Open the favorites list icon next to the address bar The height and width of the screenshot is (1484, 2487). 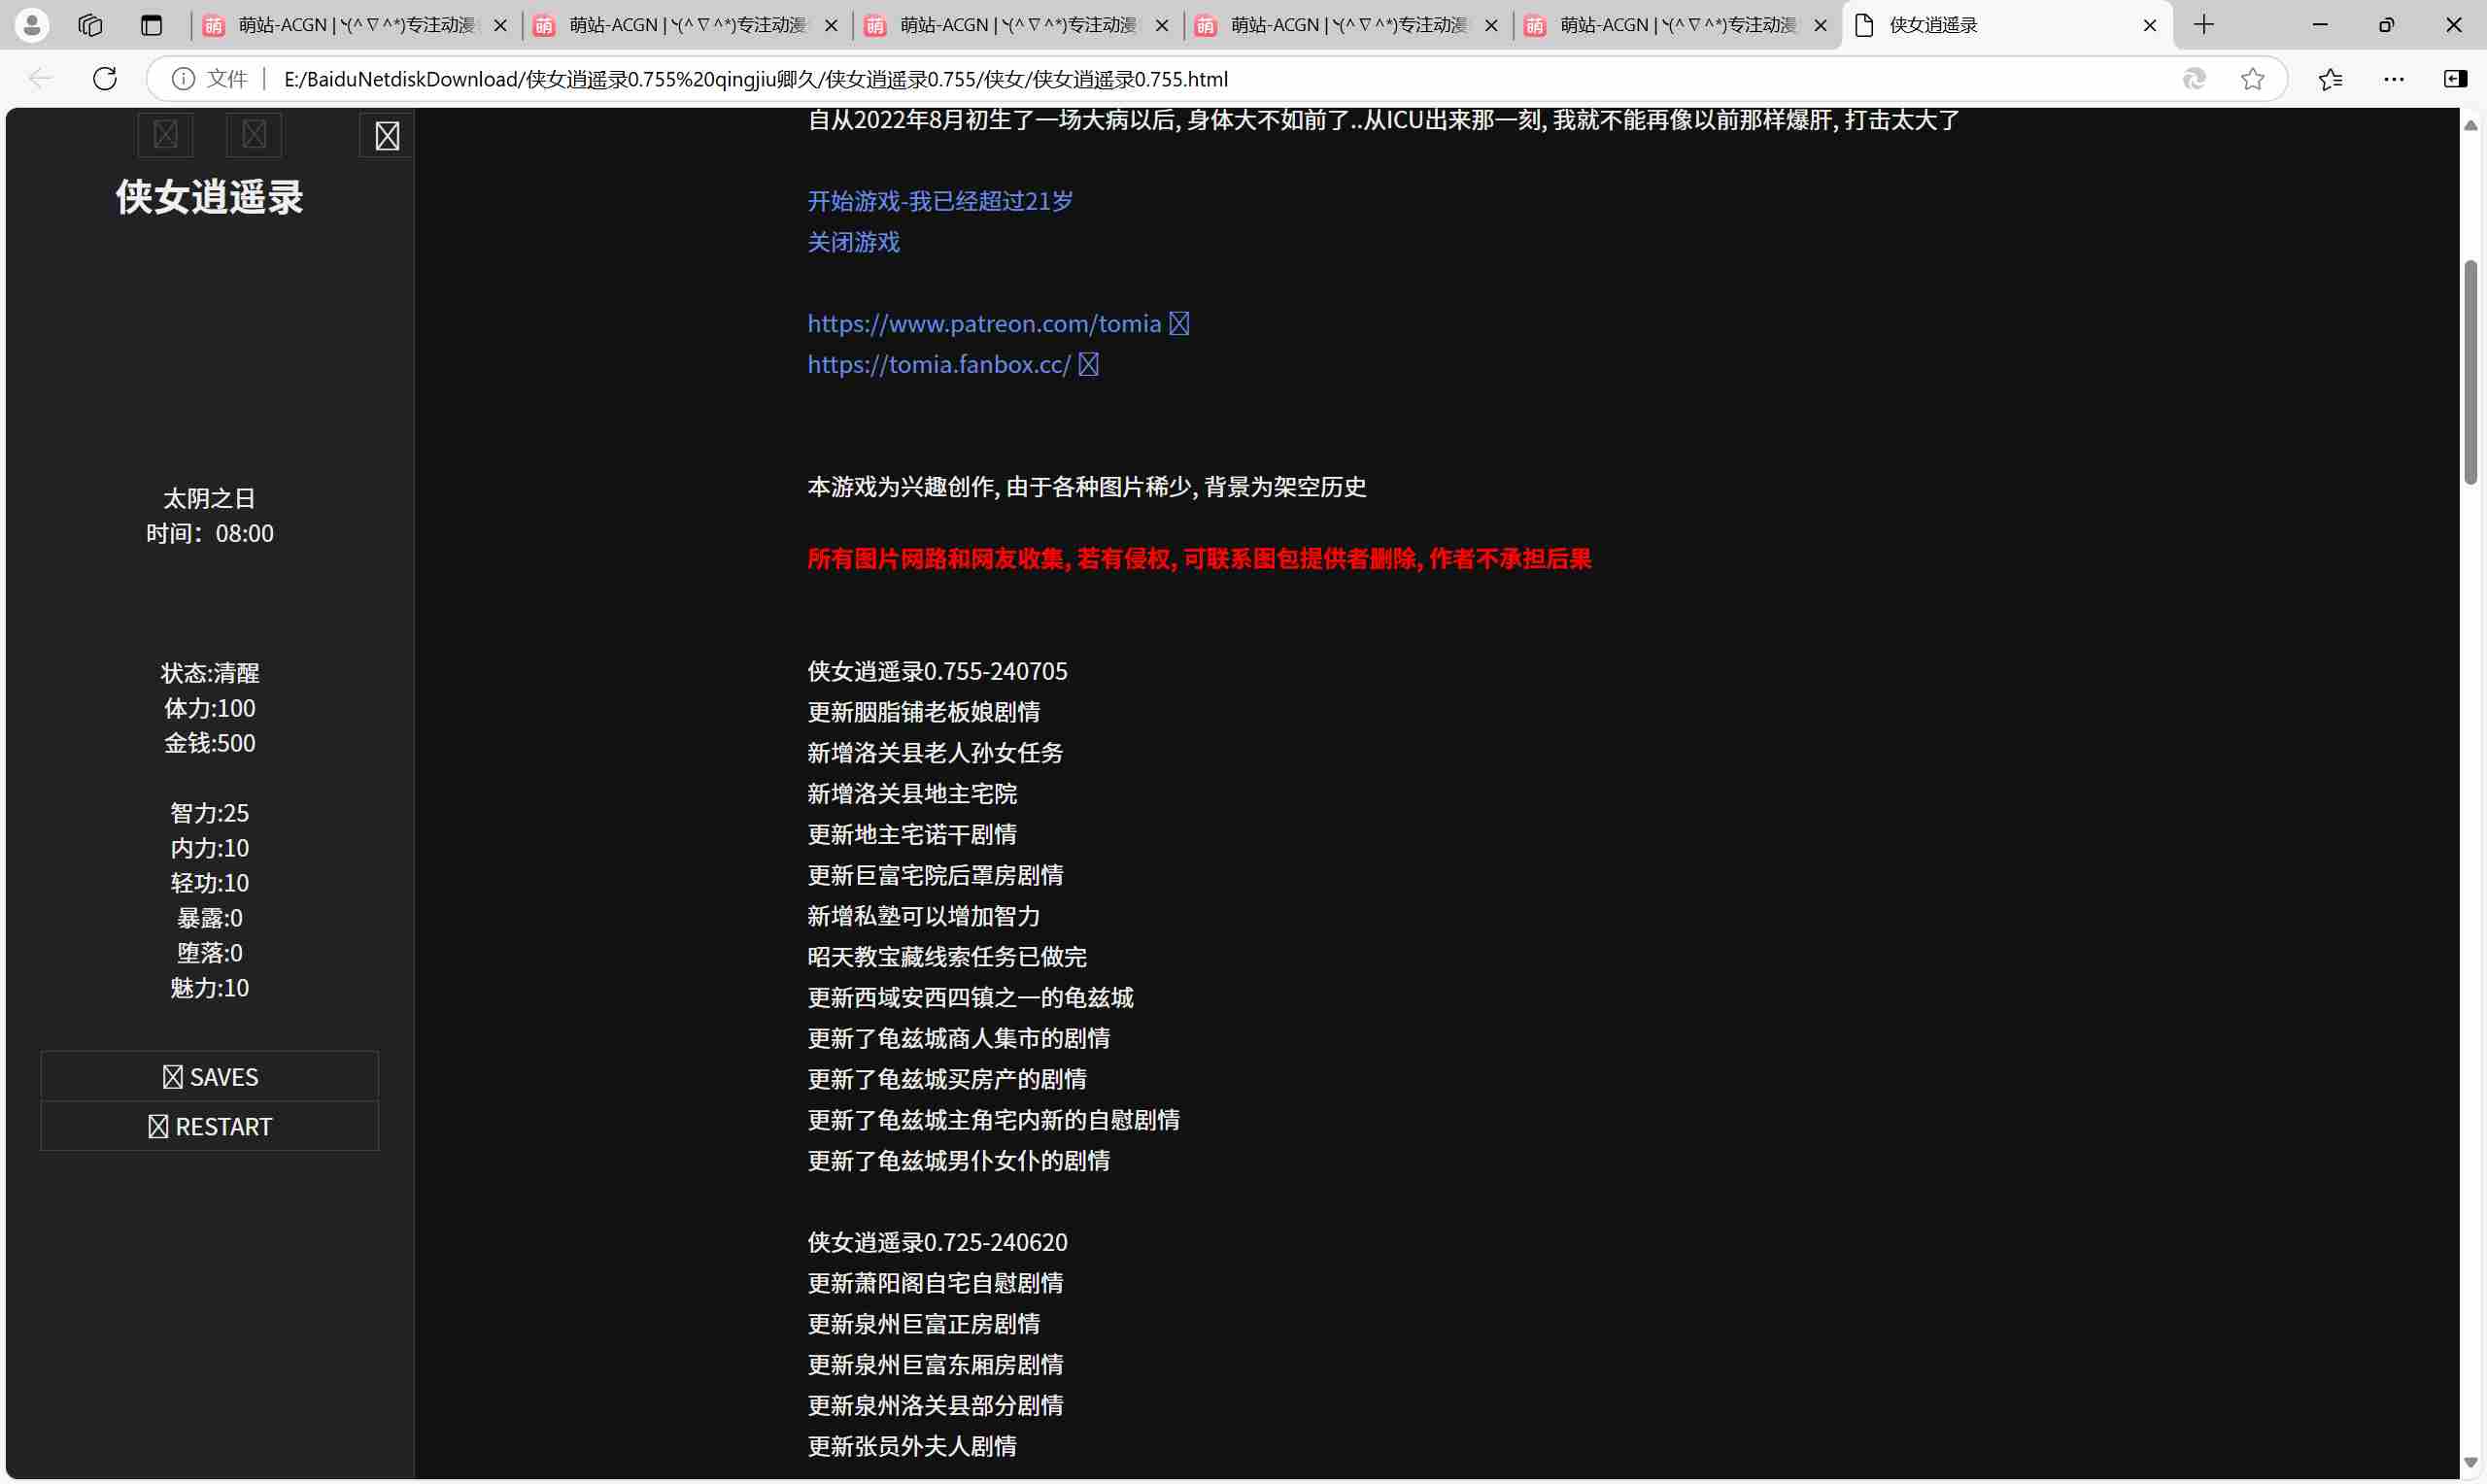click(x=2331, y=79)
